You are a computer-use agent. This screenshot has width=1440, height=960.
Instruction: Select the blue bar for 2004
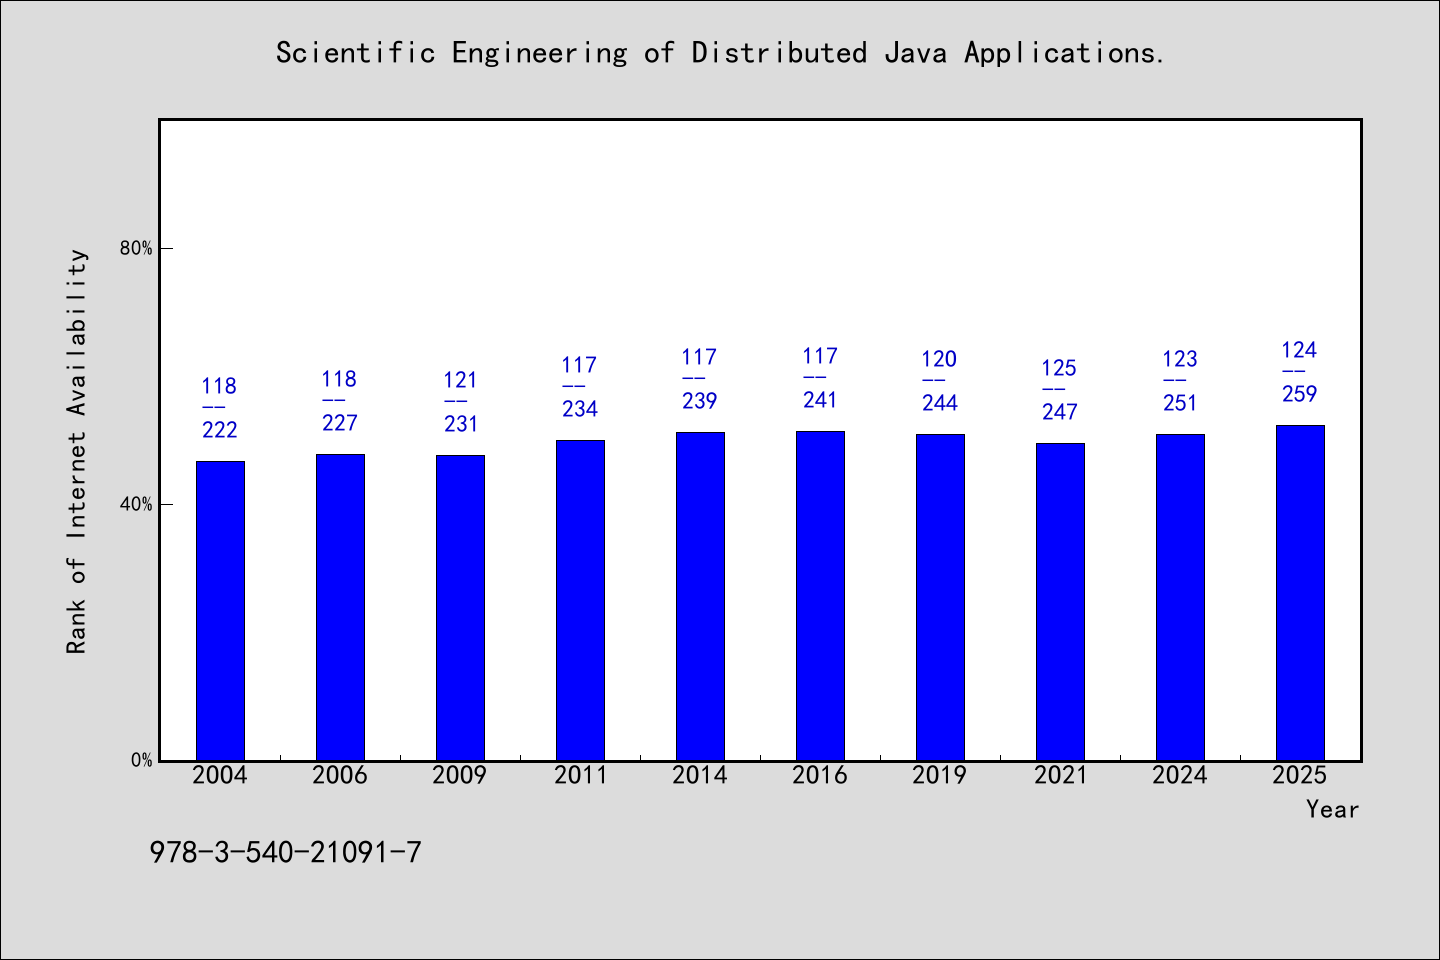220,610
